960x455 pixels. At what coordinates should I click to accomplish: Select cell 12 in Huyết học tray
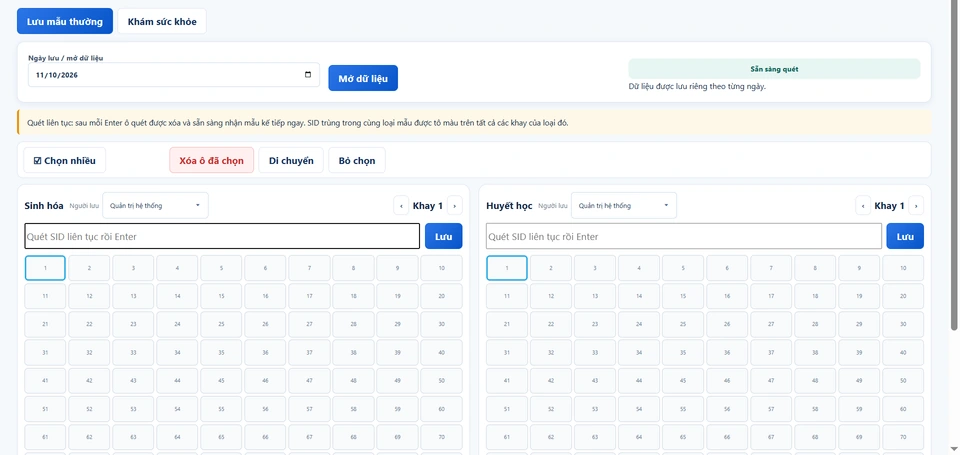pyautogui.click(x=550, y=296)
